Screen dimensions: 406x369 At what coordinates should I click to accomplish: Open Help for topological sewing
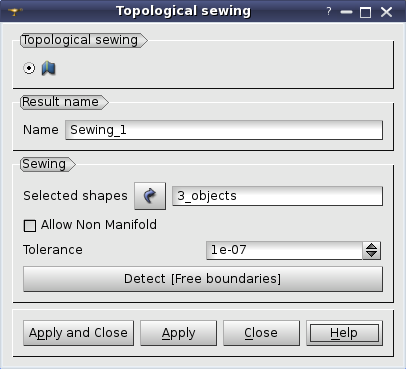coord(344,333)
